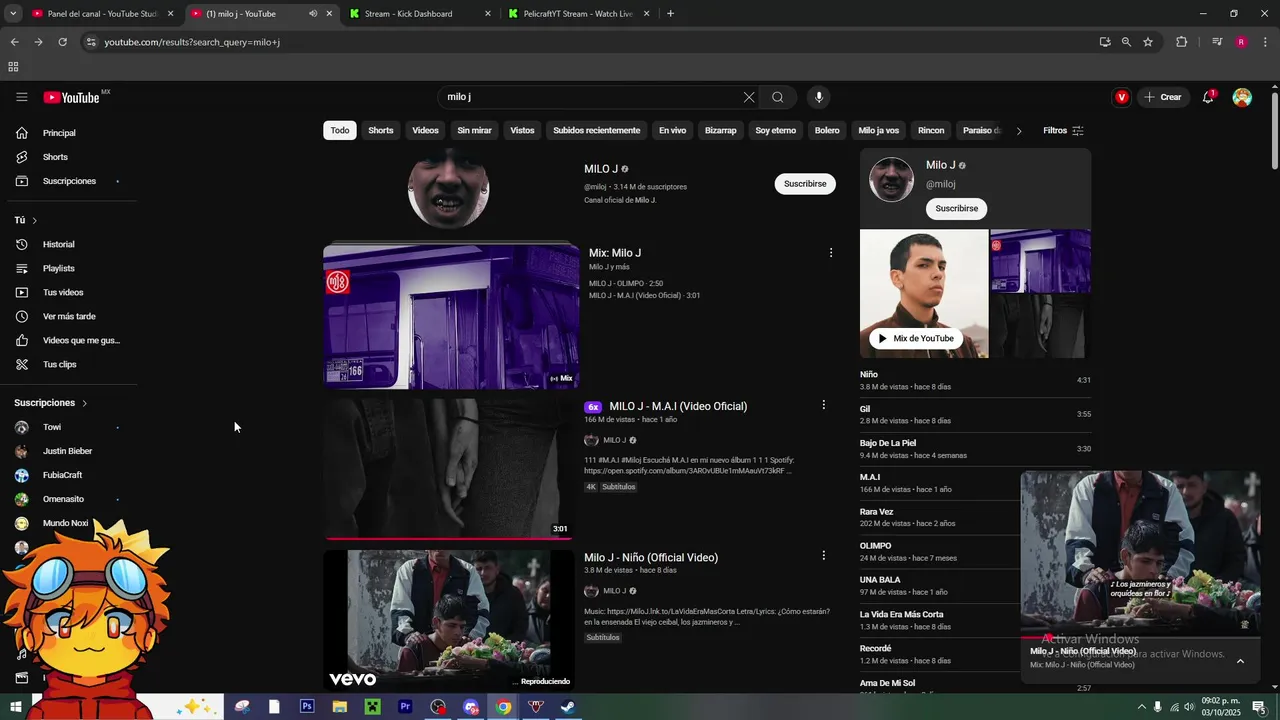Open Ver más tarde in the sidebar
The width and height of the screenshot is (1280, 720).
point(68,316)
